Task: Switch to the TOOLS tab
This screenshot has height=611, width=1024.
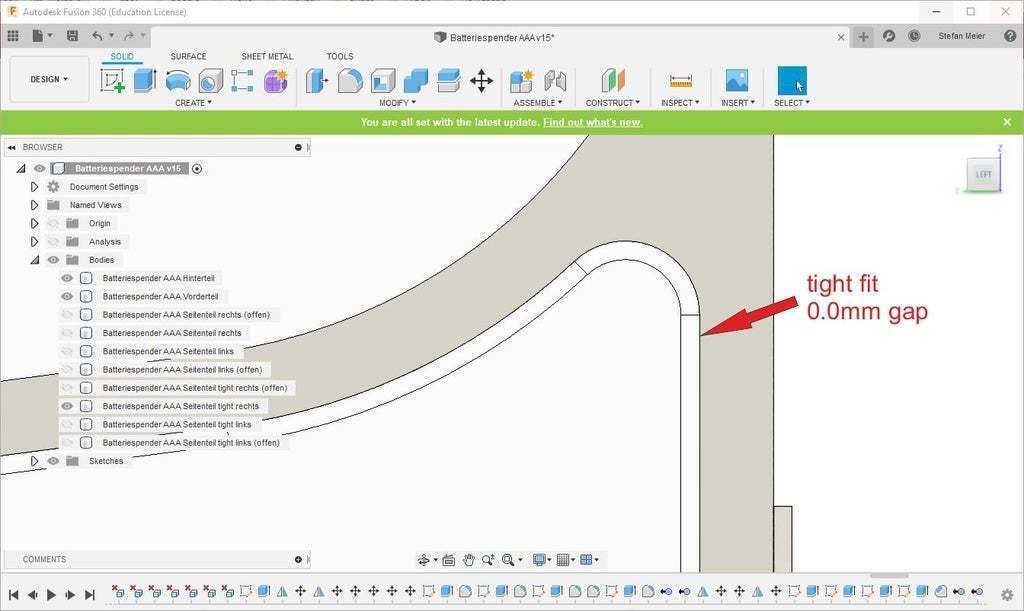Action: pos(340,56)
